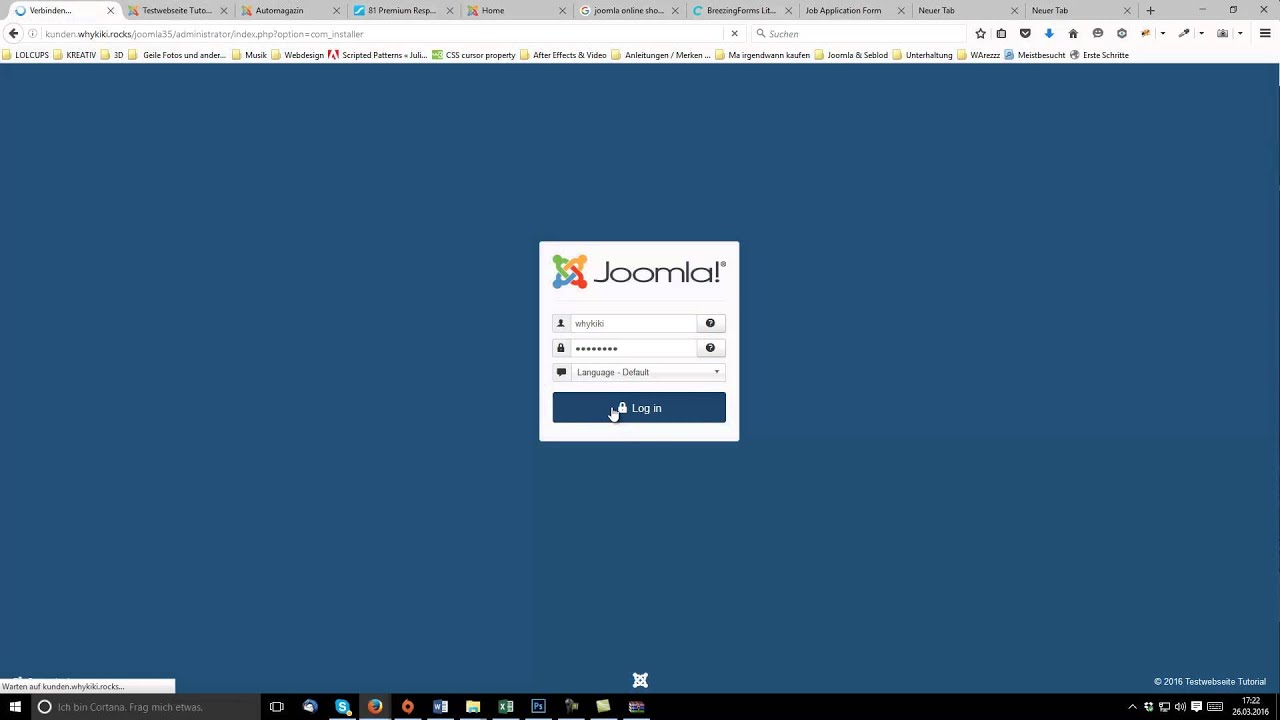The image size is (1280, 720).
Task: Click the Log in button
Action: [x=639, y=408]
